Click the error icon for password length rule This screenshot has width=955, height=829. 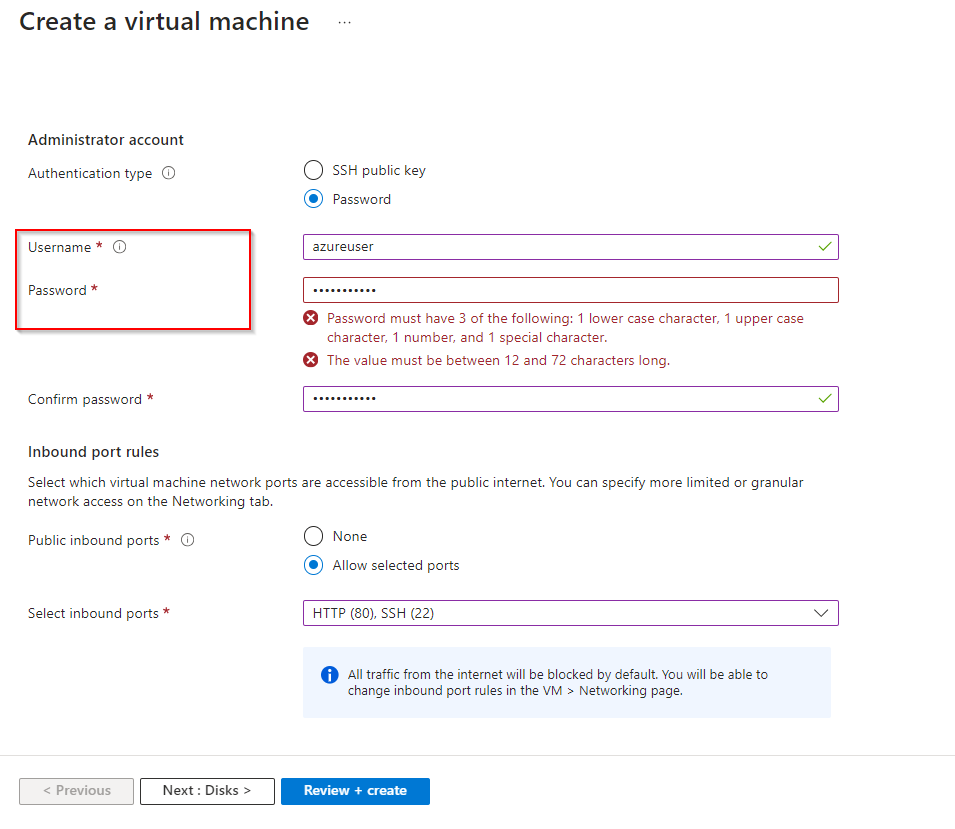tap(311, 360)
